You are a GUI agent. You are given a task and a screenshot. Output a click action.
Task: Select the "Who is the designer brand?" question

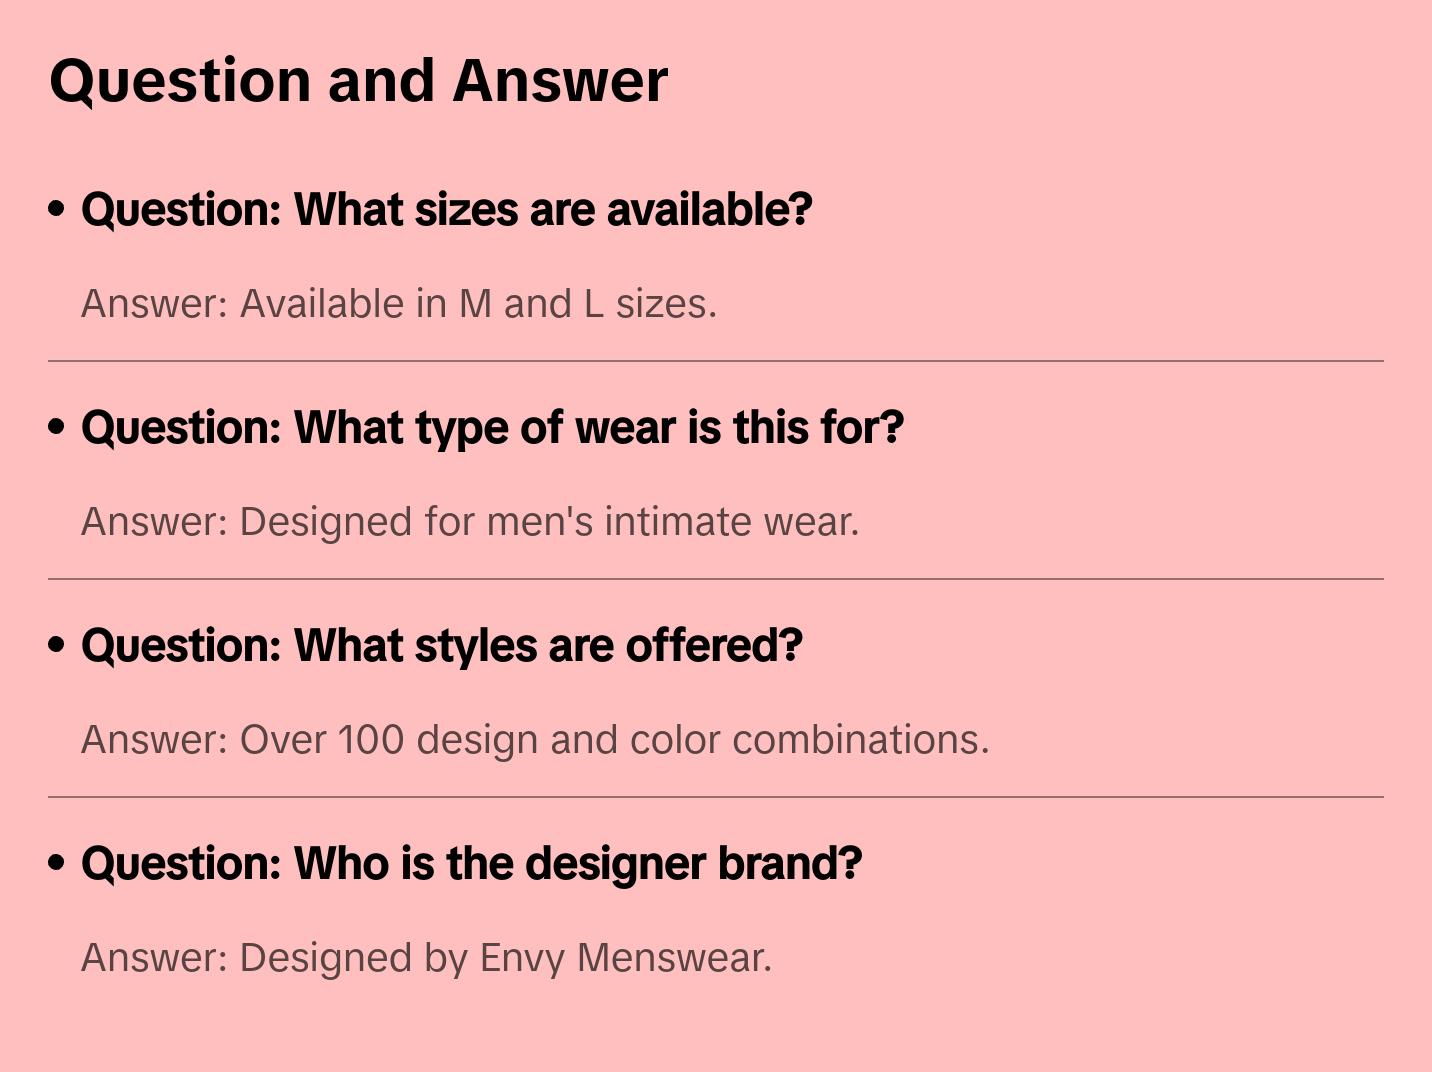471,864
